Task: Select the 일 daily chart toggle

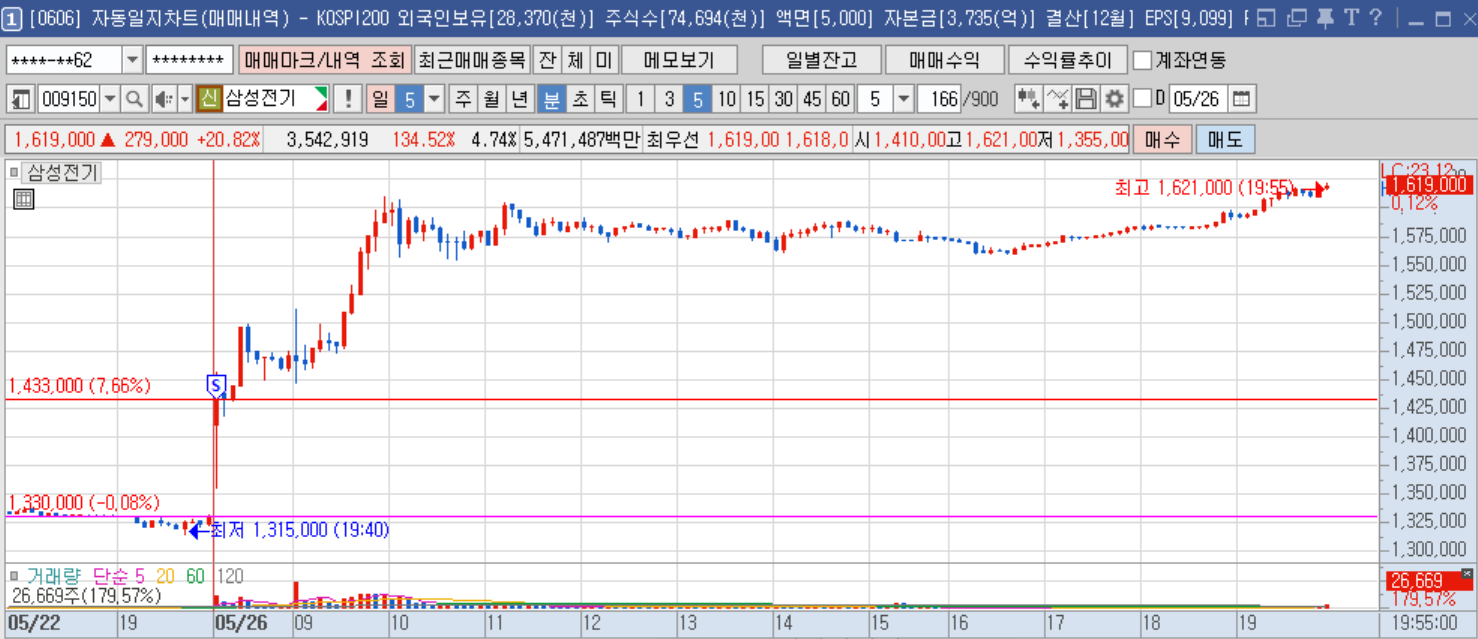Action: [380, 99]
